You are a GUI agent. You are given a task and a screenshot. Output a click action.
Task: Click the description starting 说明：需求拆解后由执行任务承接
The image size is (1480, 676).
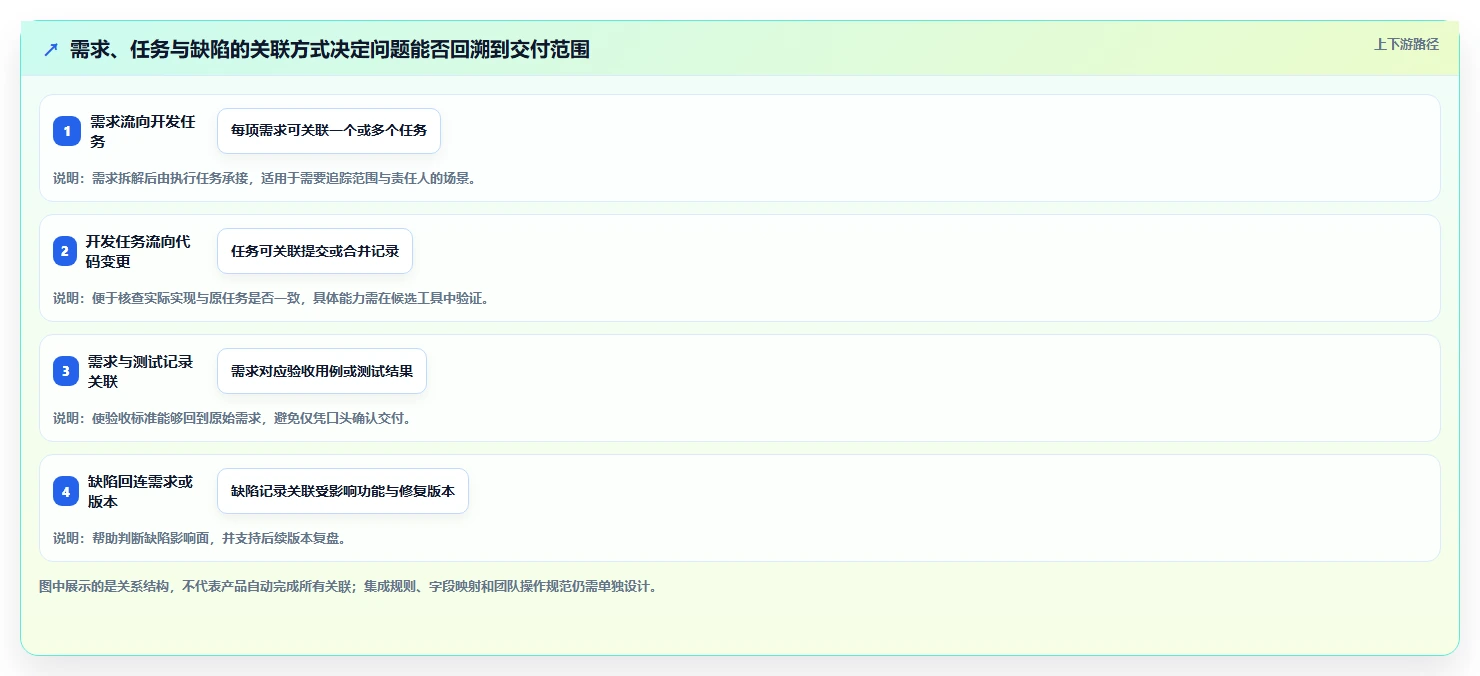coord(264,178)
